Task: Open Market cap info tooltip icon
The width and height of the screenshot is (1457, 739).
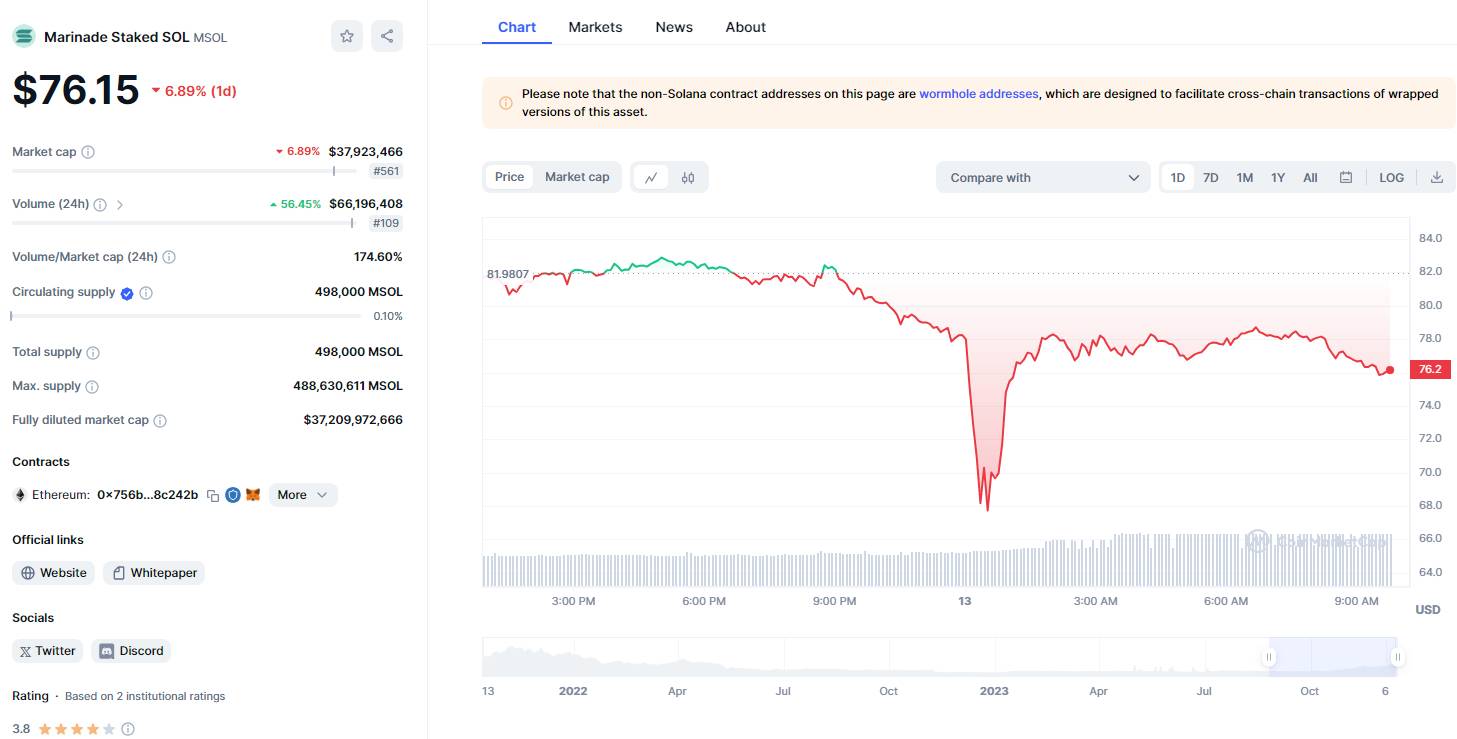Action: tap(88, 152)
